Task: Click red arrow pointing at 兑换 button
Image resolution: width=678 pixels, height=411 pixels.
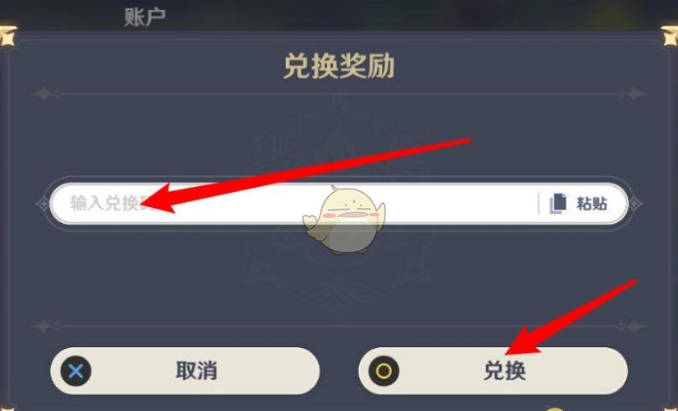Action: [x=571, y=317]
